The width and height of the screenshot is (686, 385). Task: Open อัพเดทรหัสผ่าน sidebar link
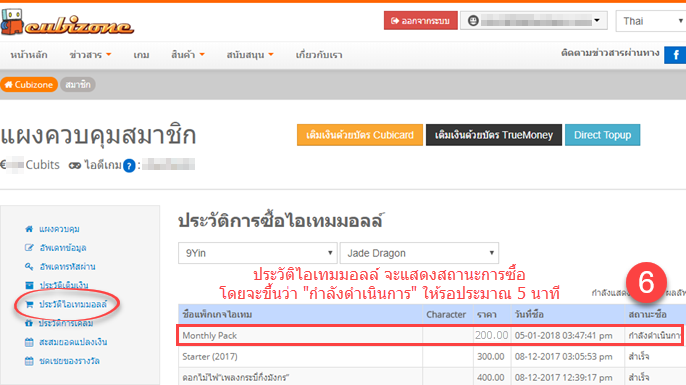(67, 266)
